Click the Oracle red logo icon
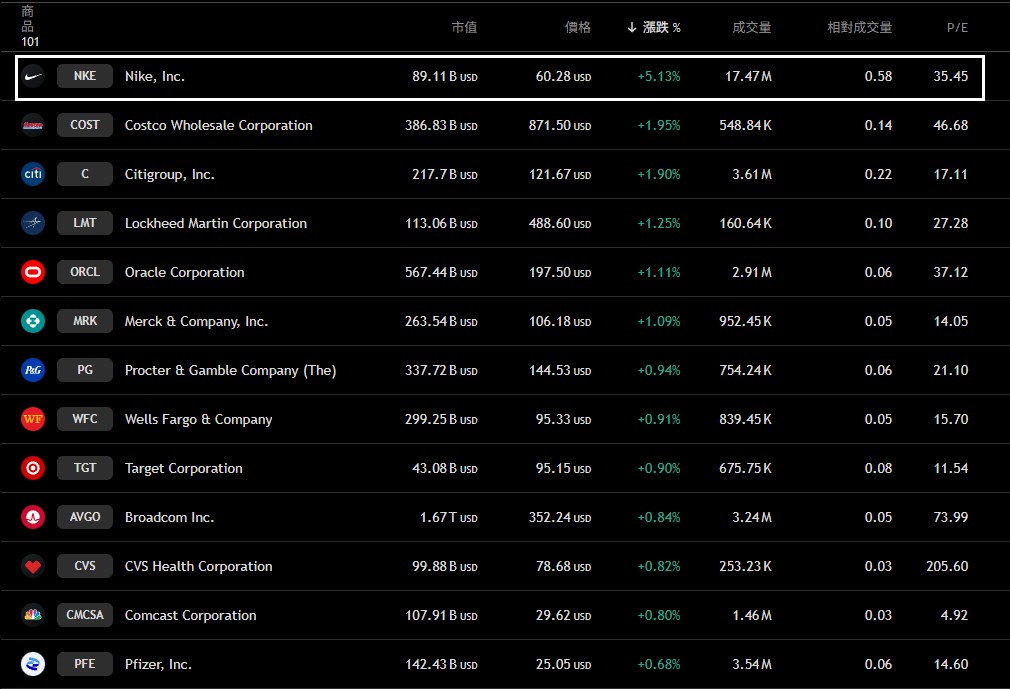The width and height of the screenshot is (1010, 689). 33,272
